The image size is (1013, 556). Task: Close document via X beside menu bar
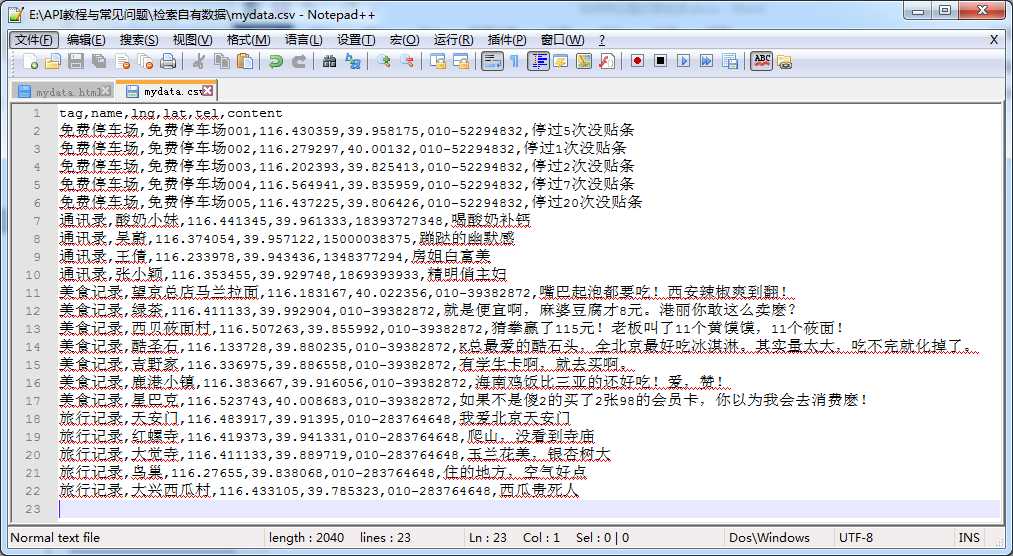(994, 39)
